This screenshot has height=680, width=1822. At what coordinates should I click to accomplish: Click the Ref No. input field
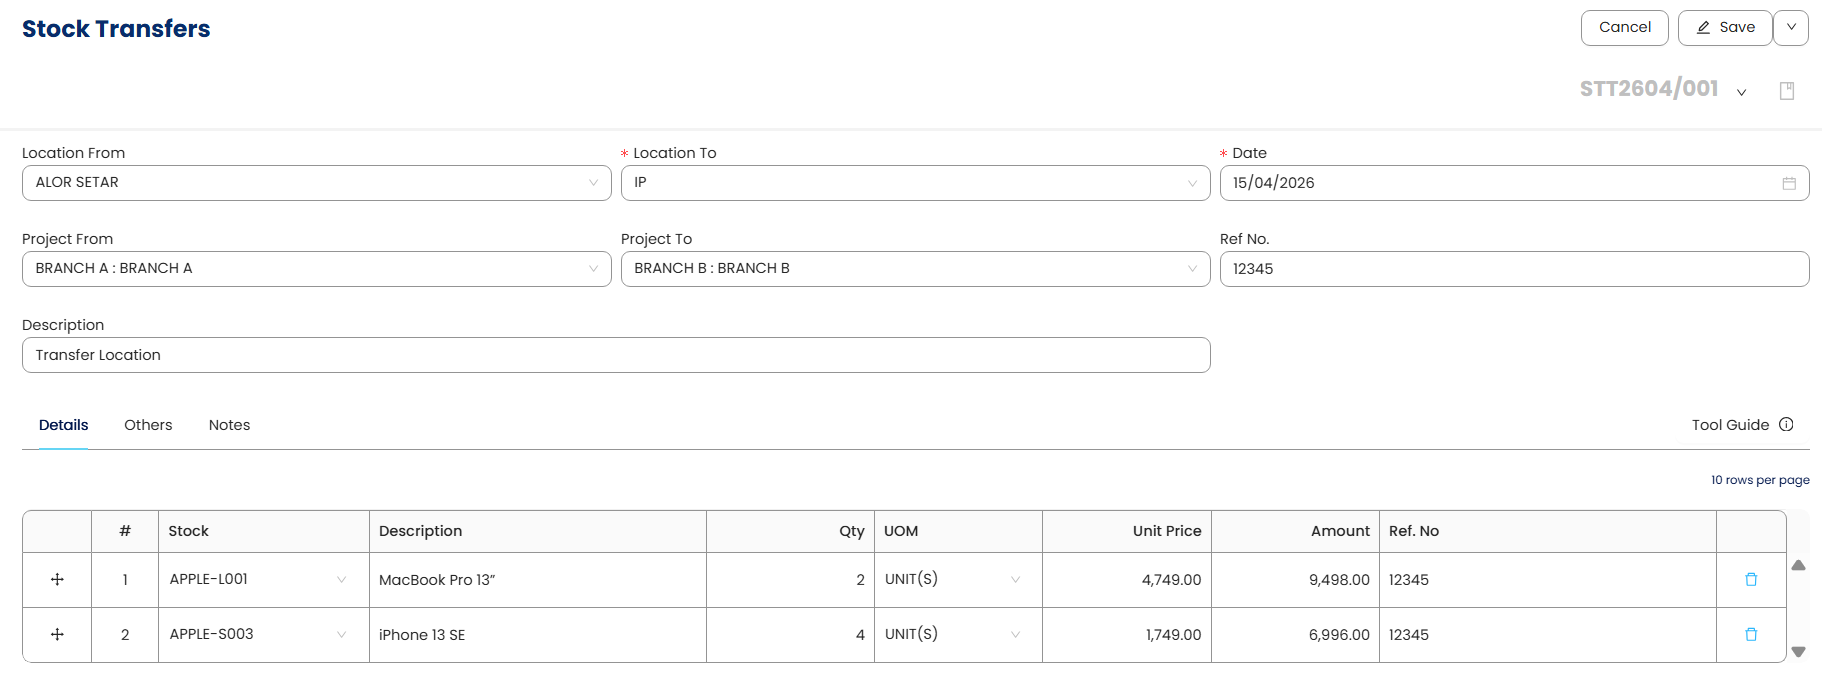point(1514,269)
